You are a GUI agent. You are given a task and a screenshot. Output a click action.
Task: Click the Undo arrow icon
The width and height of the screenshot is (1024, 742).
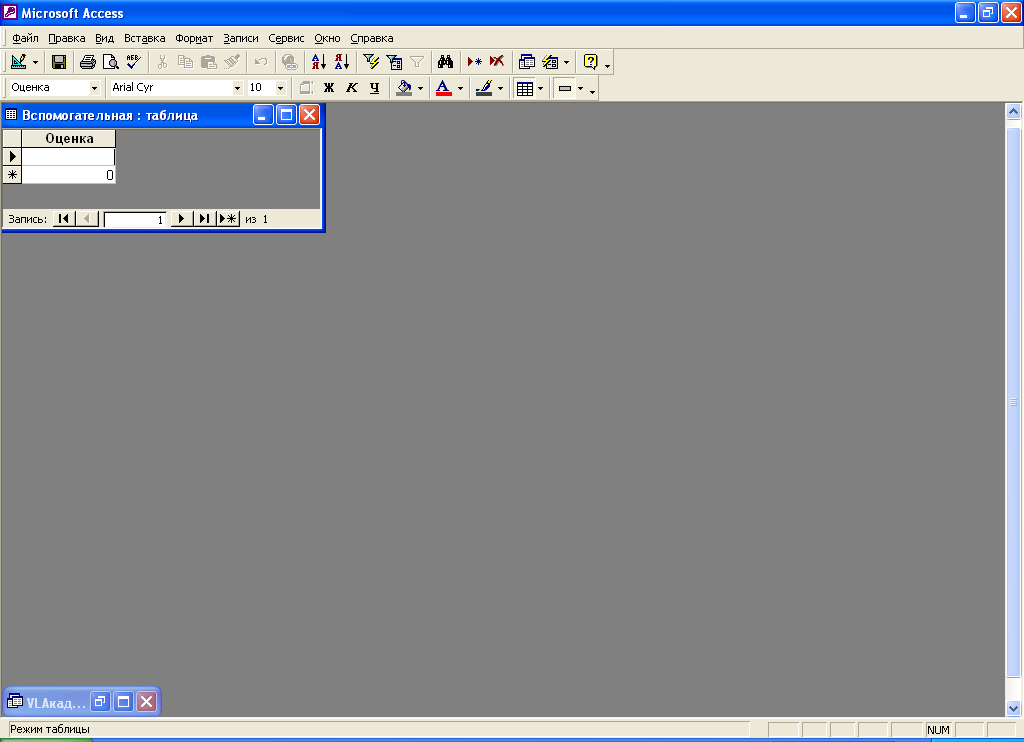coord(261,62)
